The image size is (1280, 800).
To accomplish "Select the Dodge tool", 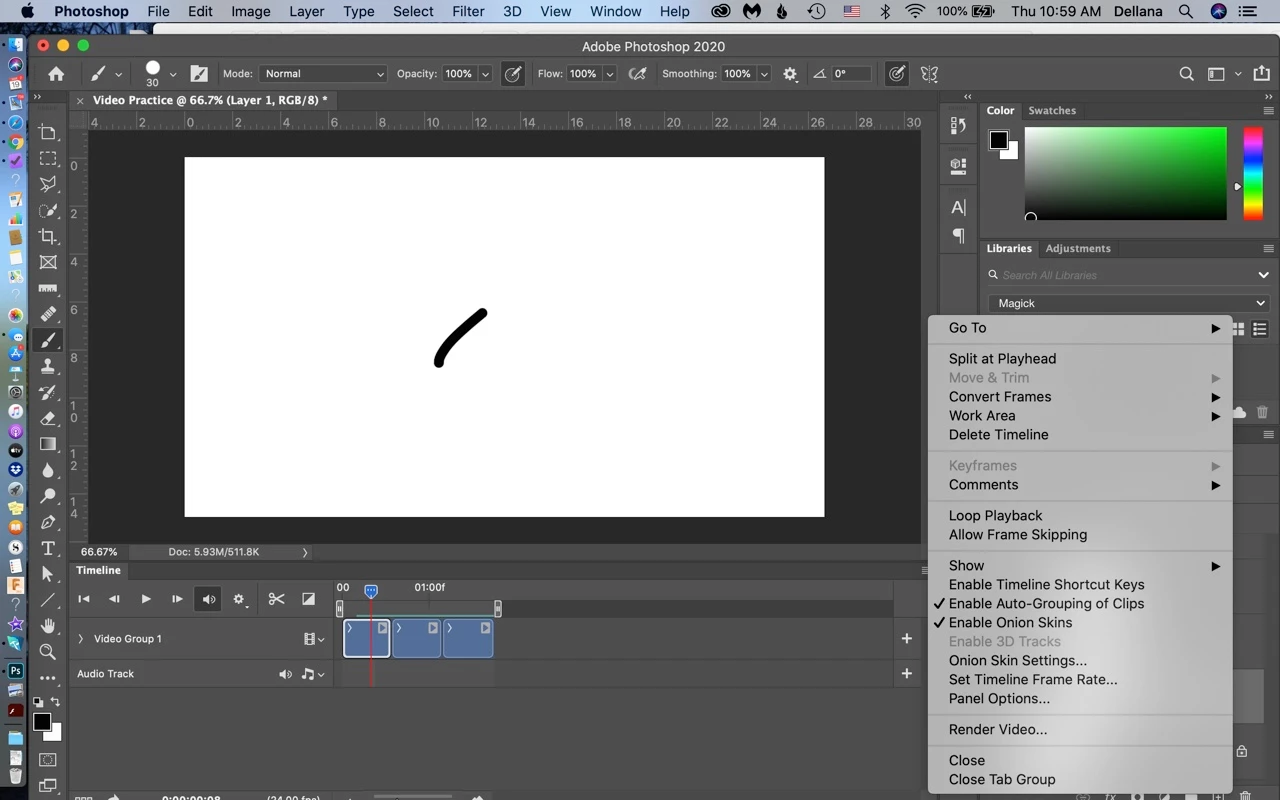I will (x=48, y=497).
